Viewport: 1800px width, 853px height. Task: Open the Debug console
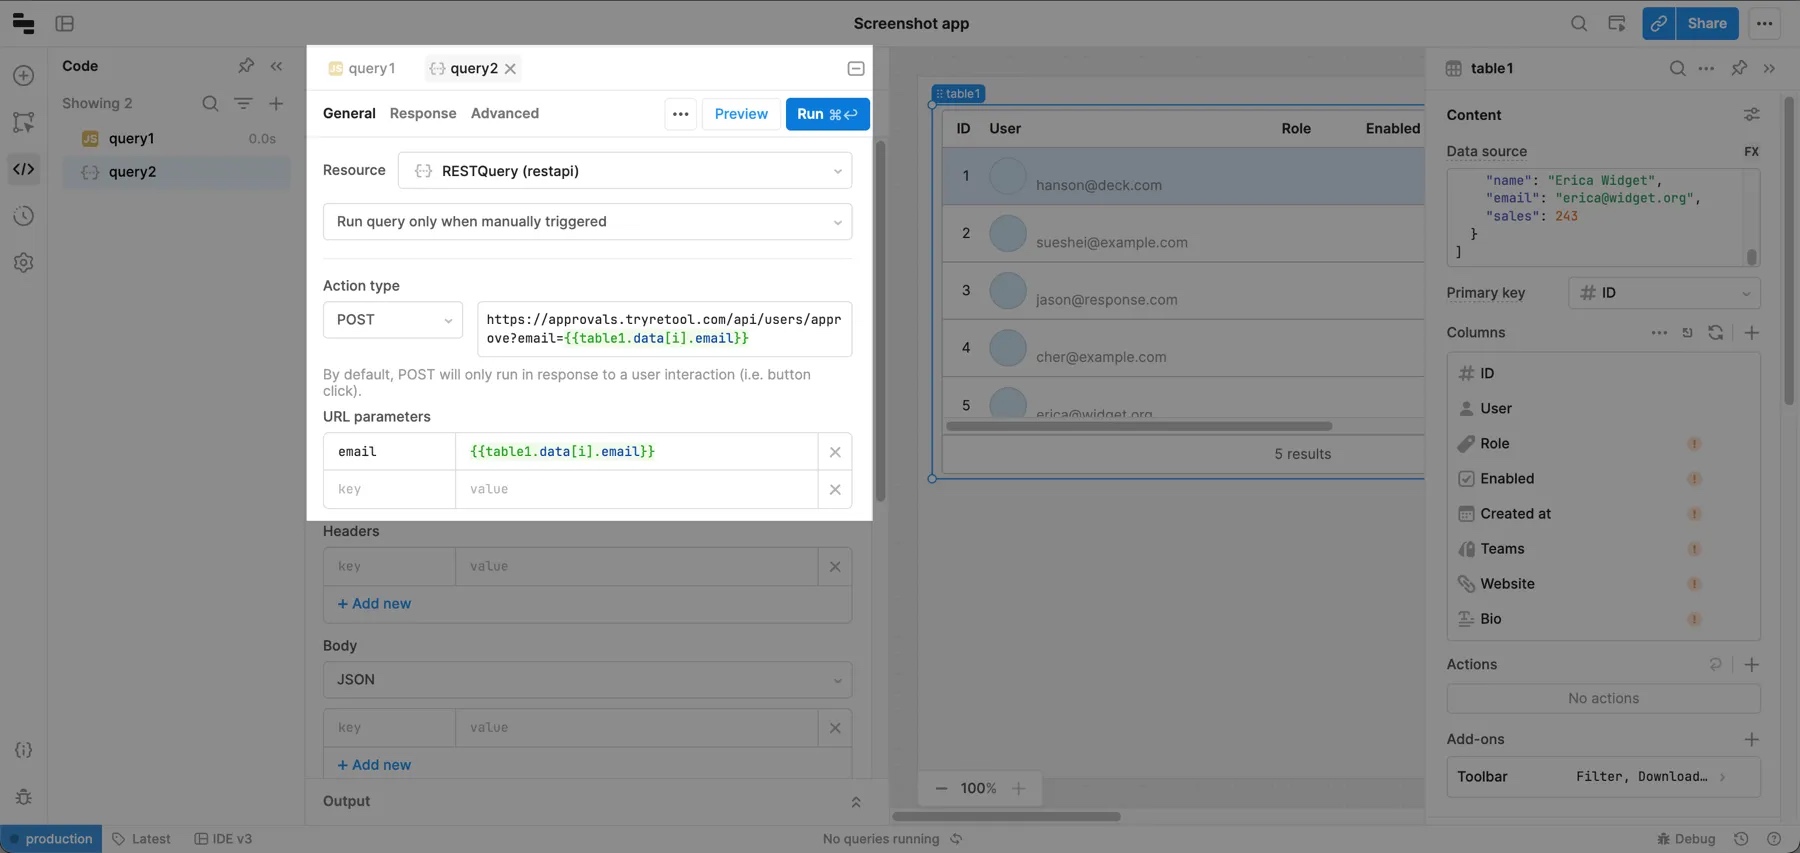1686,839
